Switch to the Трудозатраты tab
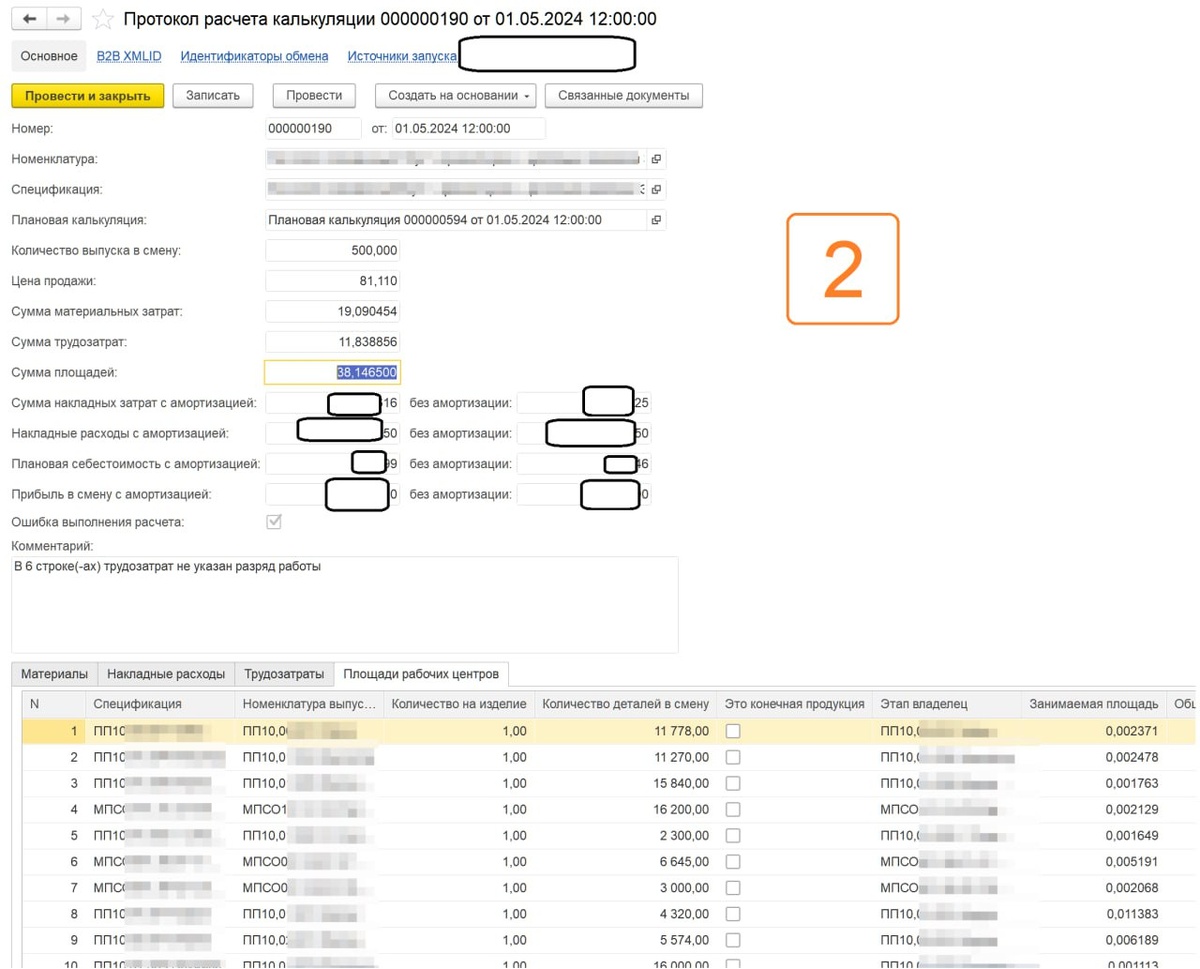The height and width of the screenshot is (969, 1200). [x=284, y=674]
